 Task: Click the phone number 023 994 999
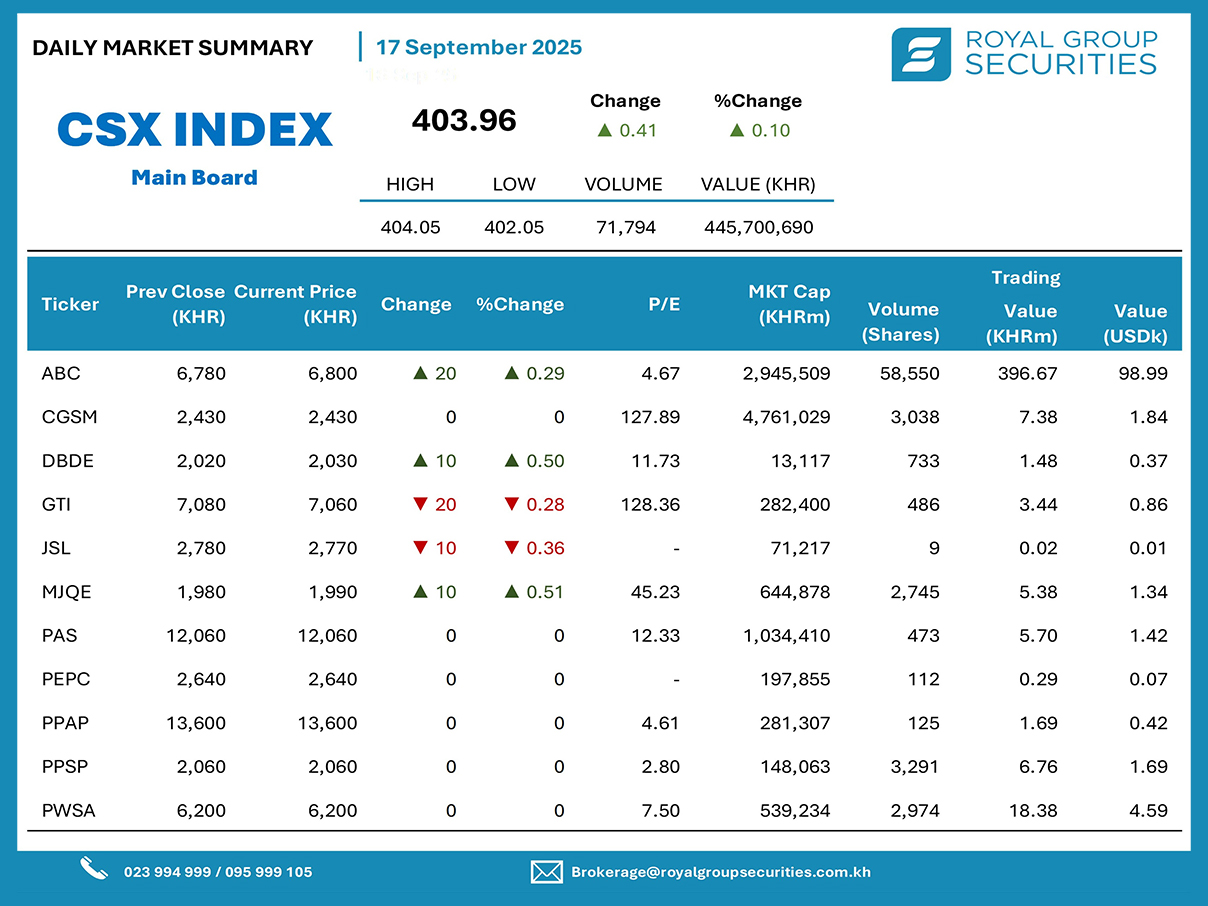(x=167, y=872)
